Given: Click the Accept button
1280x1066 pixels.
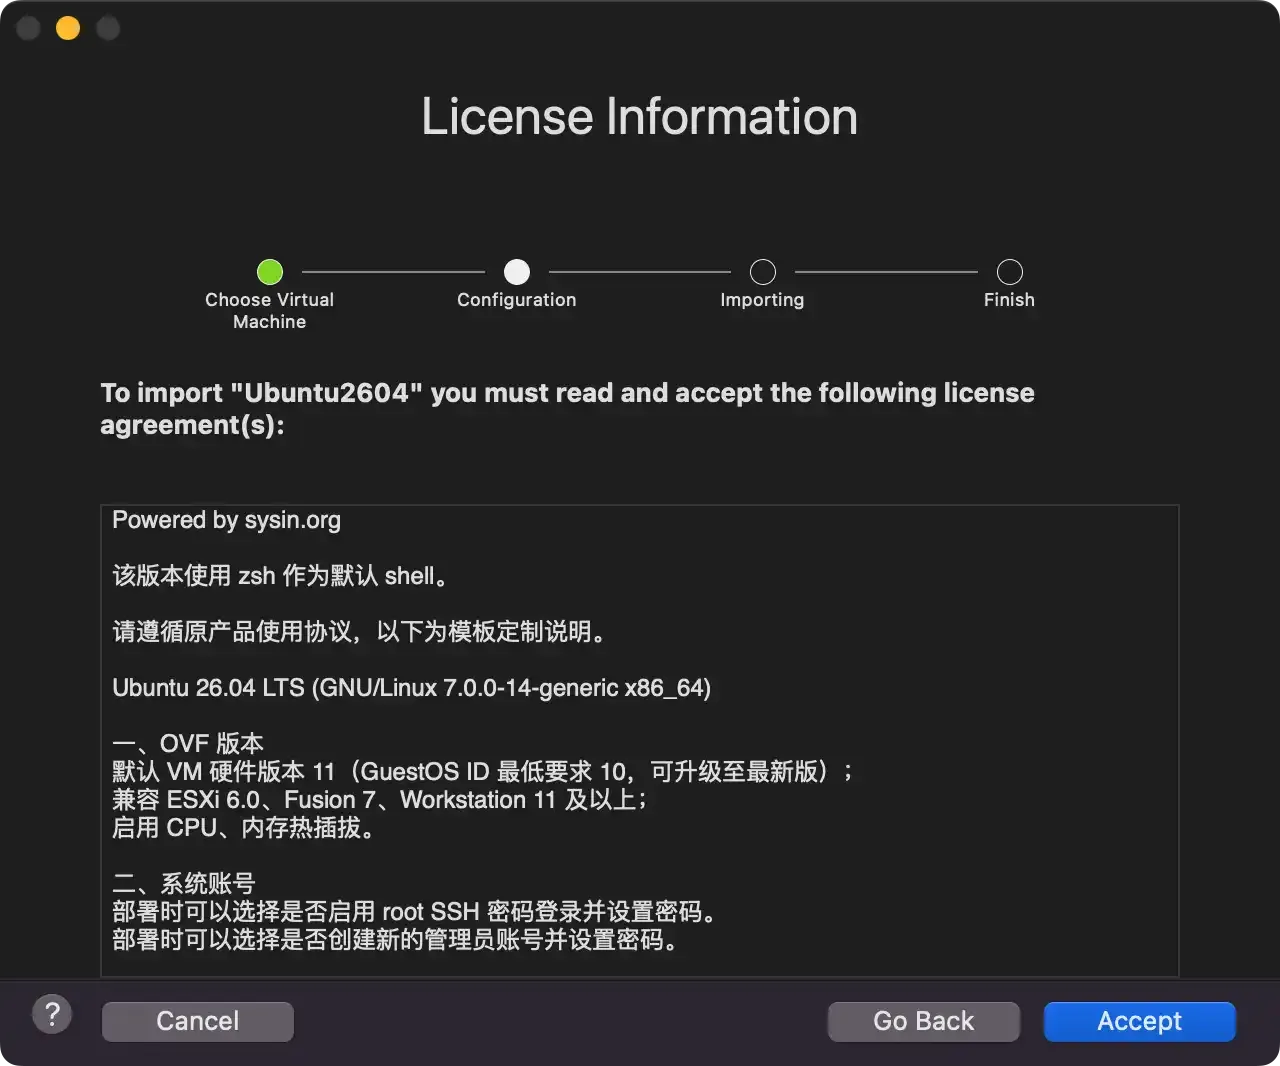Looking at the screenshot, I should 1140,1021.
